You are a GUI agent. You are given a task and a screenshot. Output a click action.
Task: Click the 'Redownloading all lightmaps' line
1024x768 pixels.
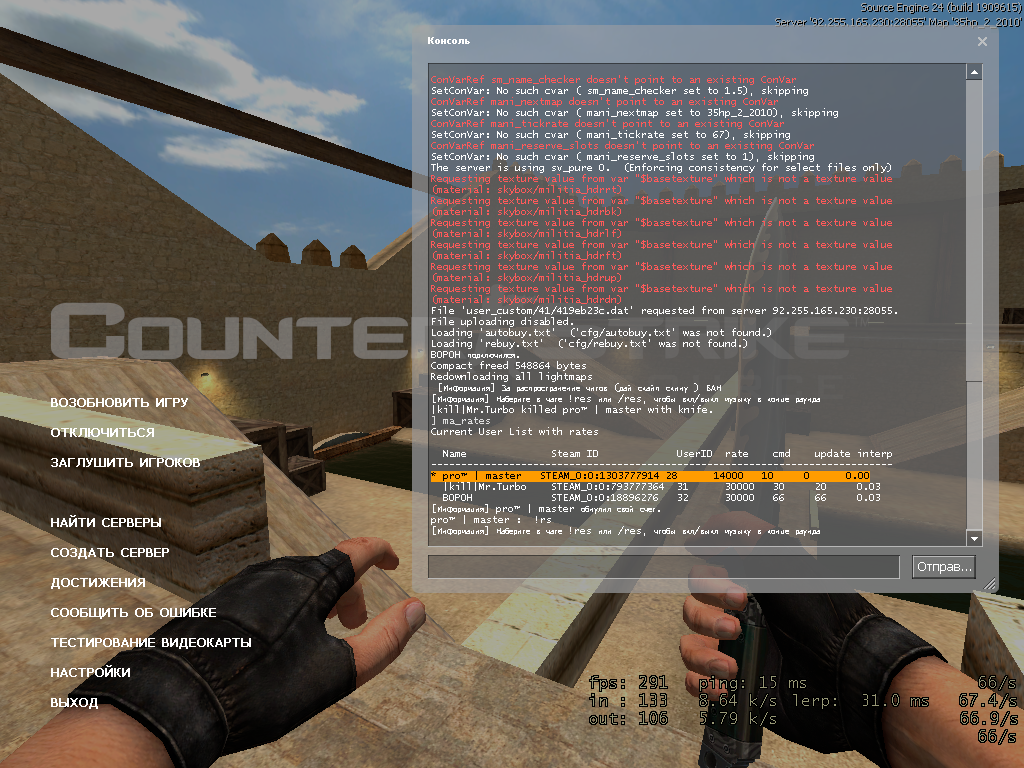pos(511,376)
